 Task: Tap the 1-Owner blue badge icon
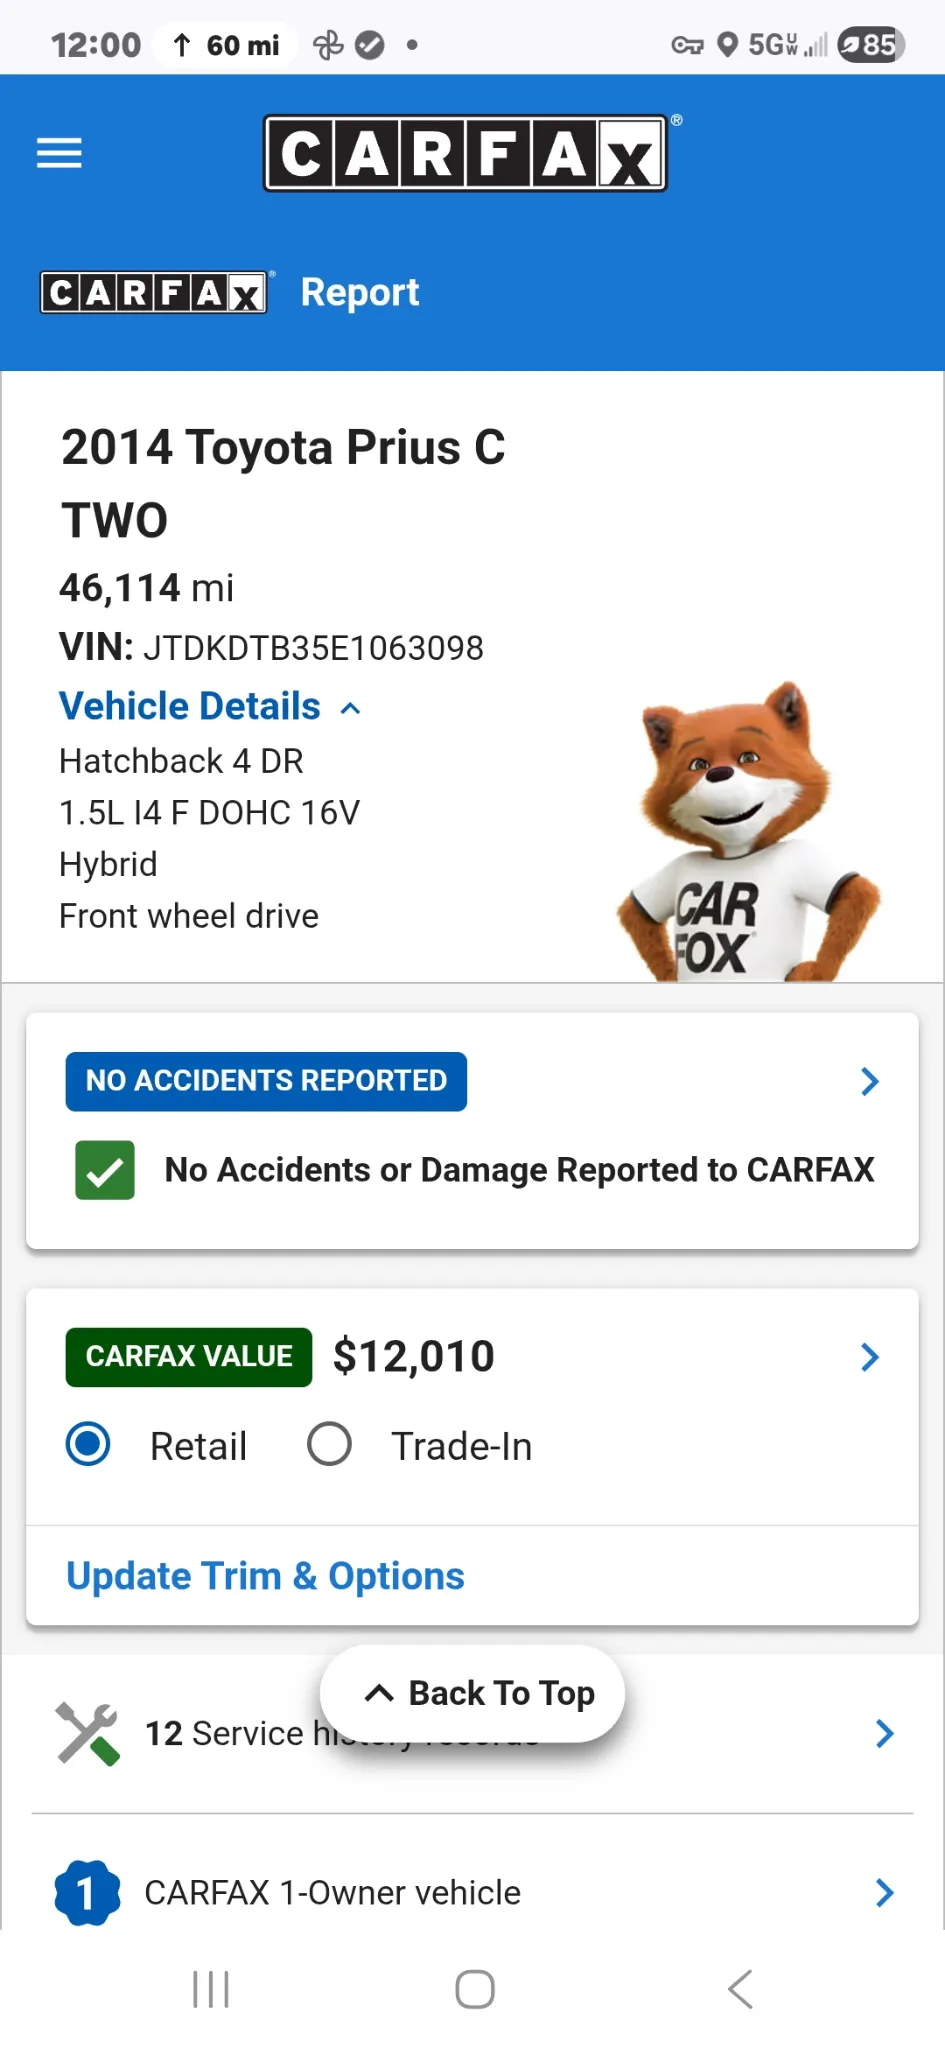87,1892
